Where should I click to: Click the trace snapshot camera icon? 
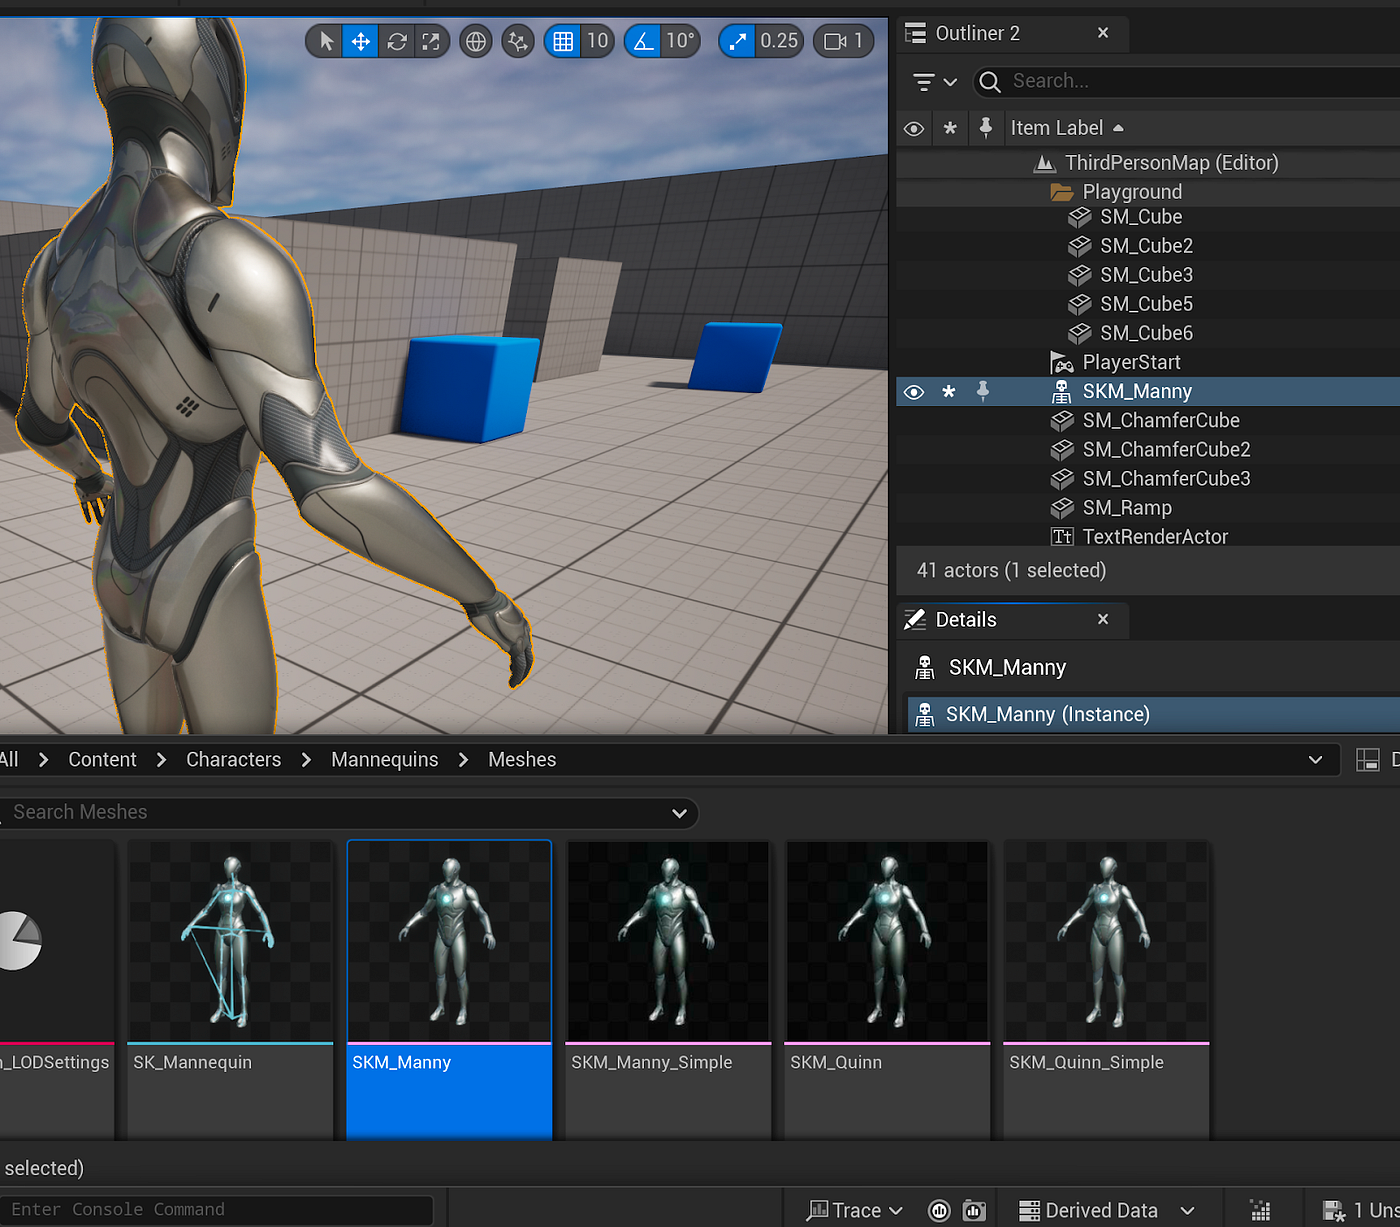click(x=974, y=1211)
